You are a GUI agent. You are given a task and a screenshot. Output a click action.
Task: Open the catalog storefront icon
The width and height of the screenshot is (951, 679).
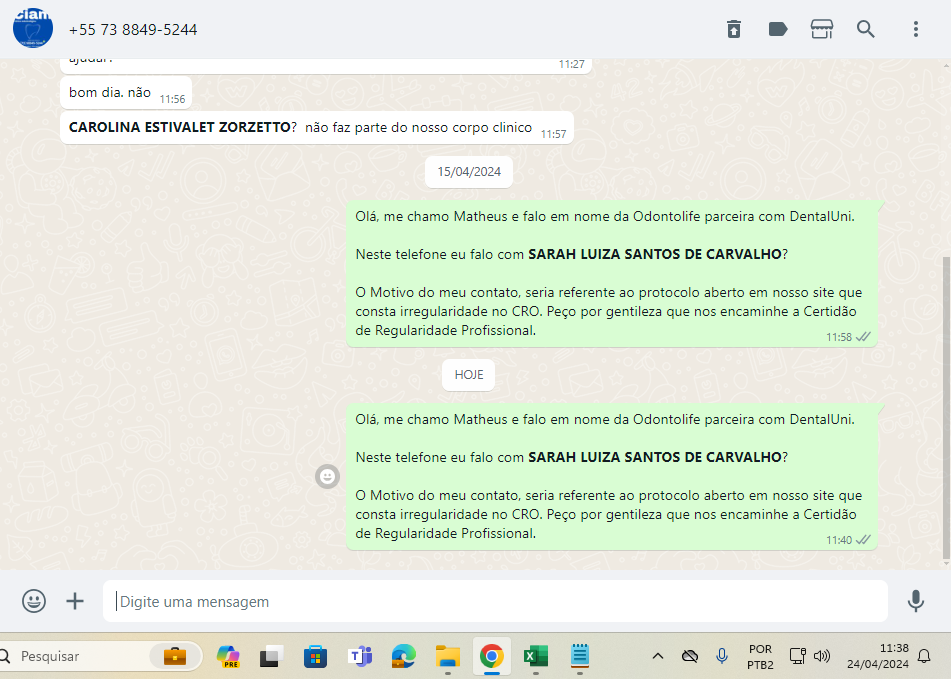(821, 29)
